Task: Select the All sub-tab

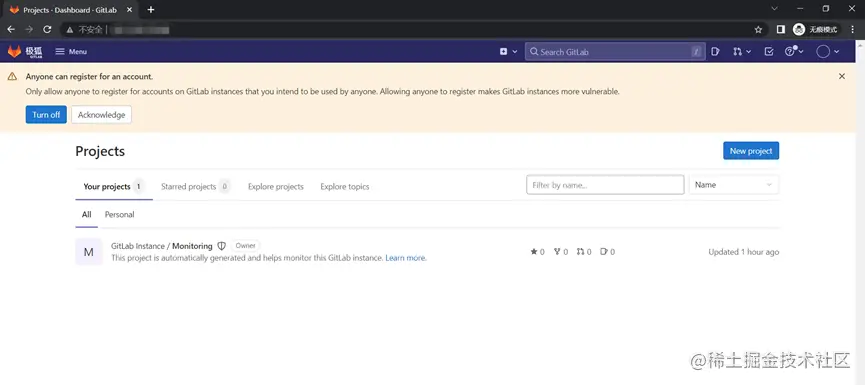Action: (x=87, y=215)
